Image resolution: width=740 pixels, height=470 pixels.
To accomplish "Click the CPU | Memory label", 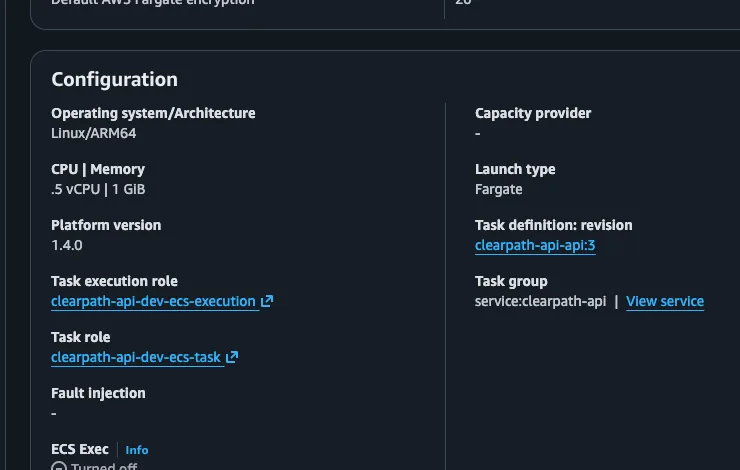I will (x=98, y=169).
